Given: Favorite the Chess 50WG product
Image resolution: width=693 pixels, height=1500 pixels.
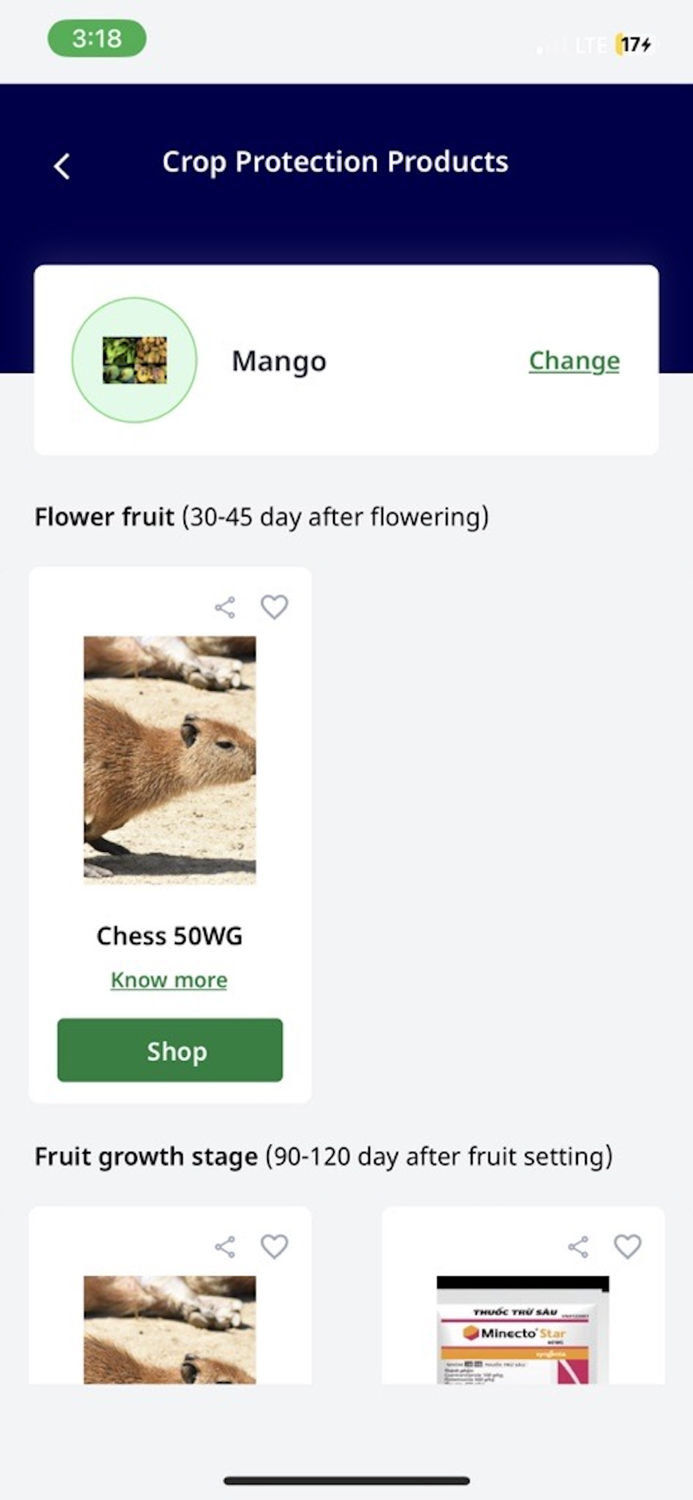Looking at the screenshot, I should click(274, 606).
